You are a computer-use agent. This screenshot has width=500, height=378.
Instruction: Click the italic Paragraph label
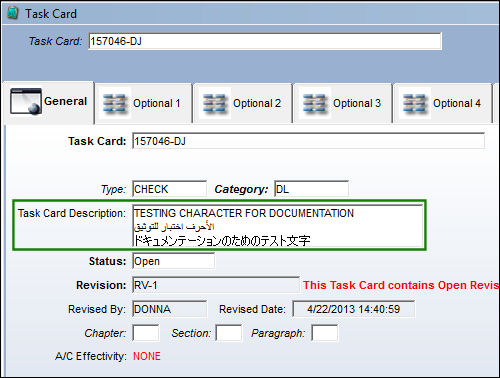(x=278, y=333)
